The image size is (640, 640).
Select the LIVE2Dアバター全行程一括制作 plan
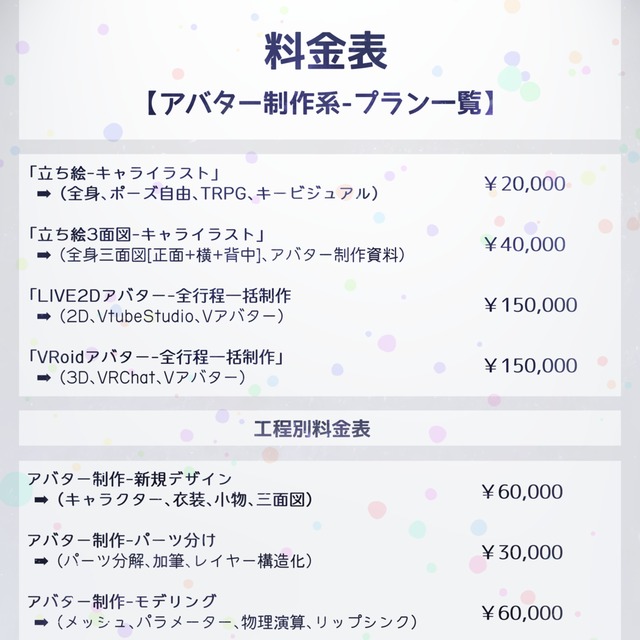(160, 296)
